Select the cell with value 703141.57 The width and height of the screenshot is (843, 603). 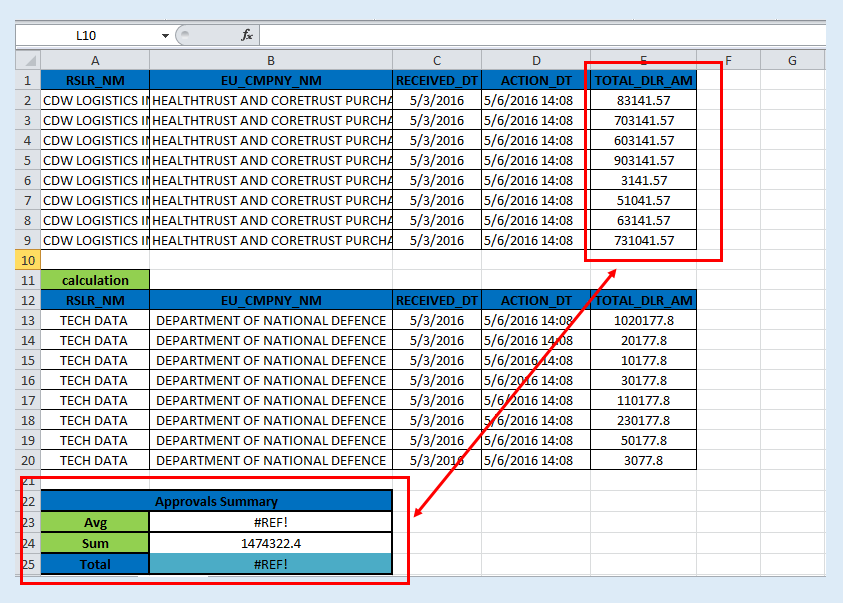644,120
